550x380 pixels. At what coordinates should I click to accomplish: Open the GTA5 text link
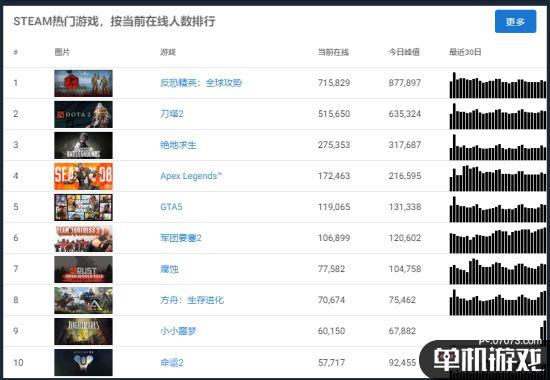(x=171, y=207)
